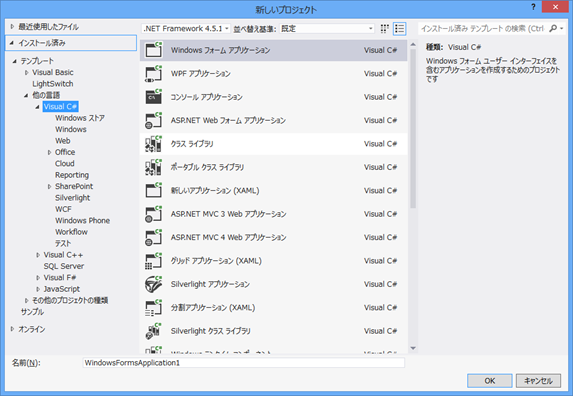Switch to small icons grid view
The width and height of the screenshot is (573, 396).
click(384, 28)
